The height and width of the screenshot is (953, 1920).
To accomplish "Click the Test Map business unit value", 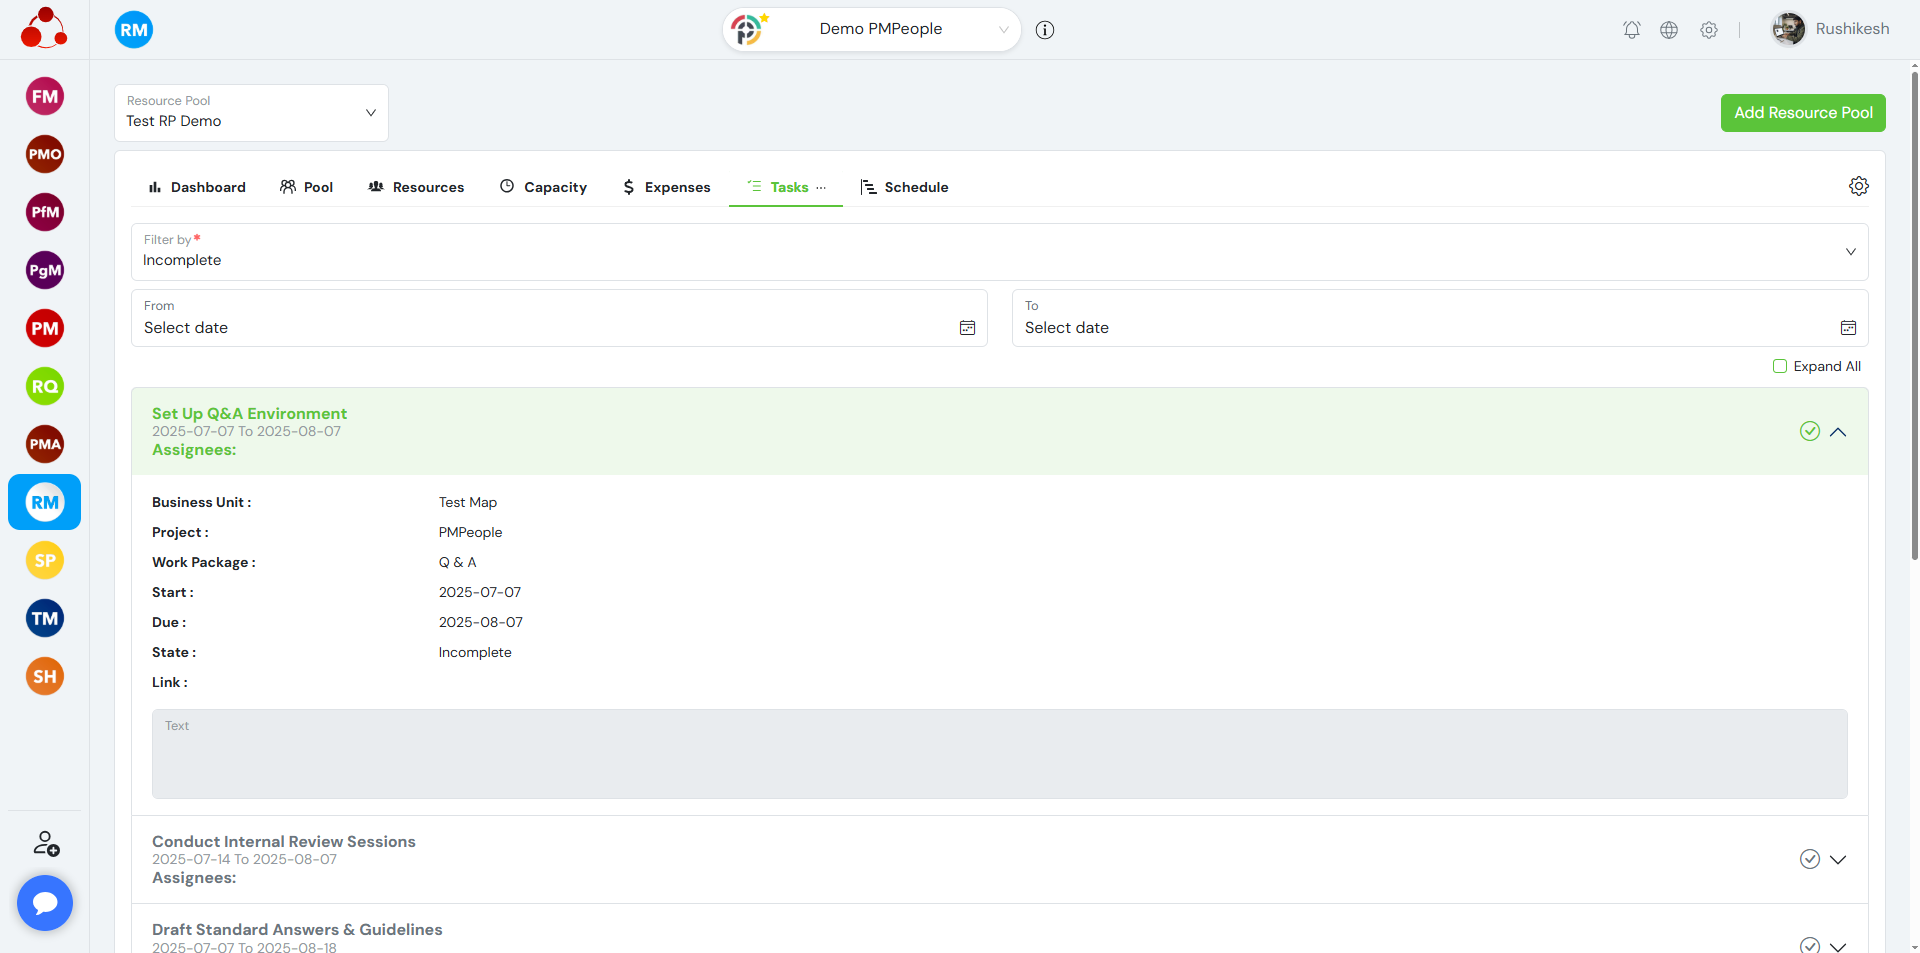I will click(x=468, y=502).
